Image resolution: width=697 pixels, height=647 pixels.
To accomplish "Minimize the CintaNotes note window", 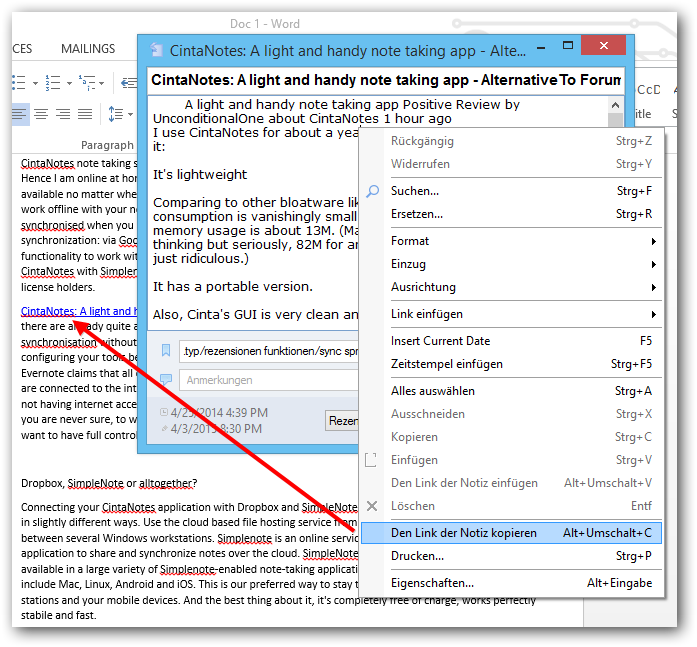I will [x=541, y=47].
